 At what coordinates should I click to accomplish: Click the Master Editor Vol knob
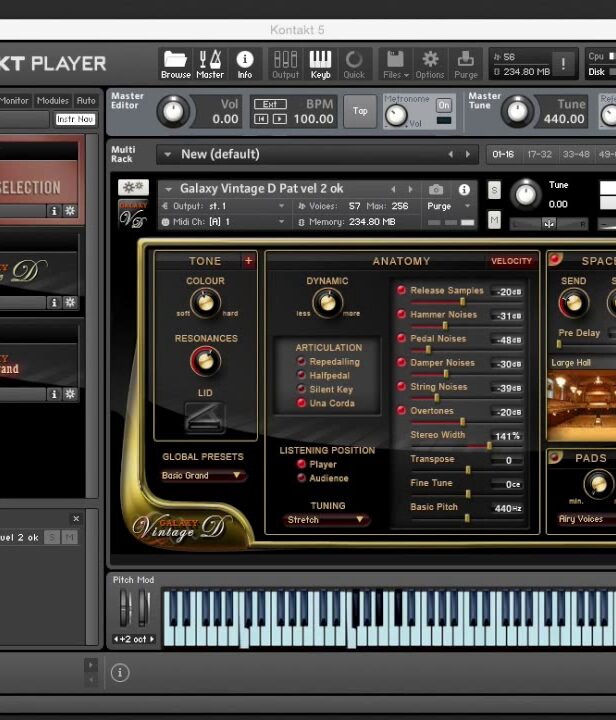coord(173,111)
